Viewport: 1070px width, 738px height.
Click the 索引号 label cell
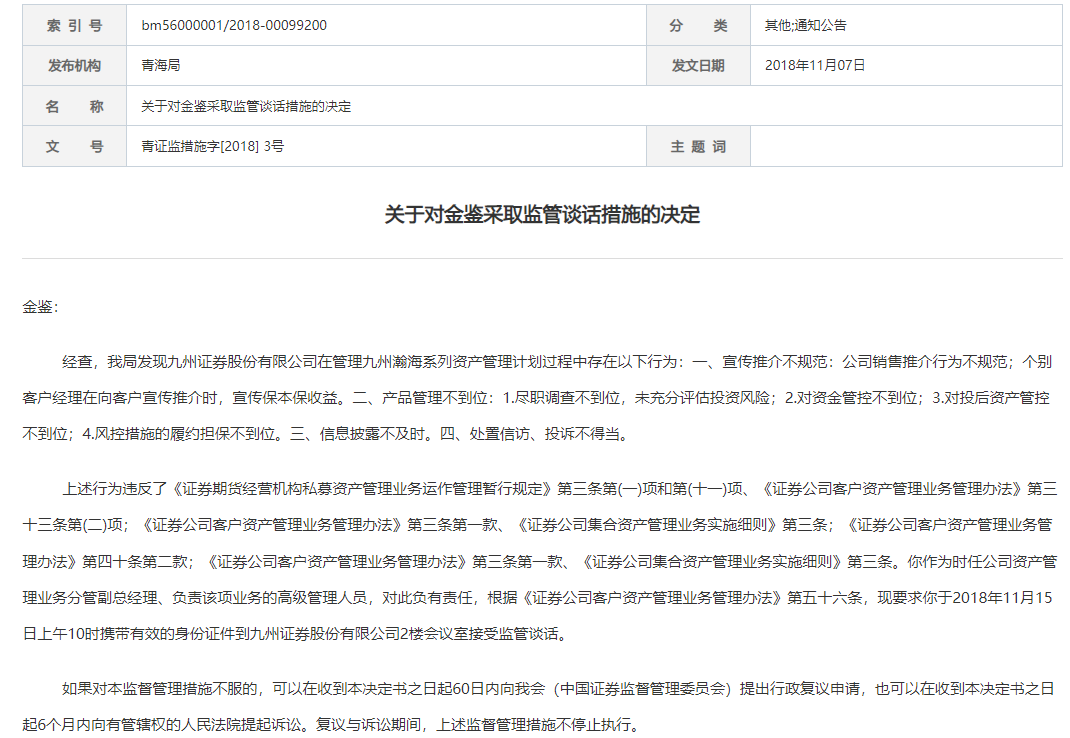[x=74, y=25]
